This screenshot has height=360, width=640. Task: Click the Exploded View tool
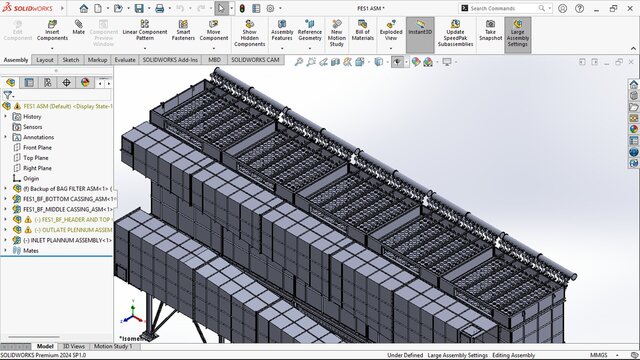pos(391,31)
